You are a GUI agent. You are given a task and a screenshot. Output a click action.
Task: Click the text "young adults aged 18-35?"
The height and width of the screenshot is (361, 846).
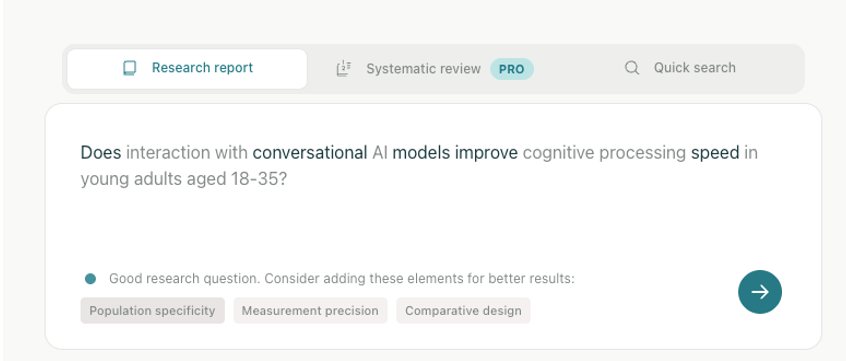[183, 179]
